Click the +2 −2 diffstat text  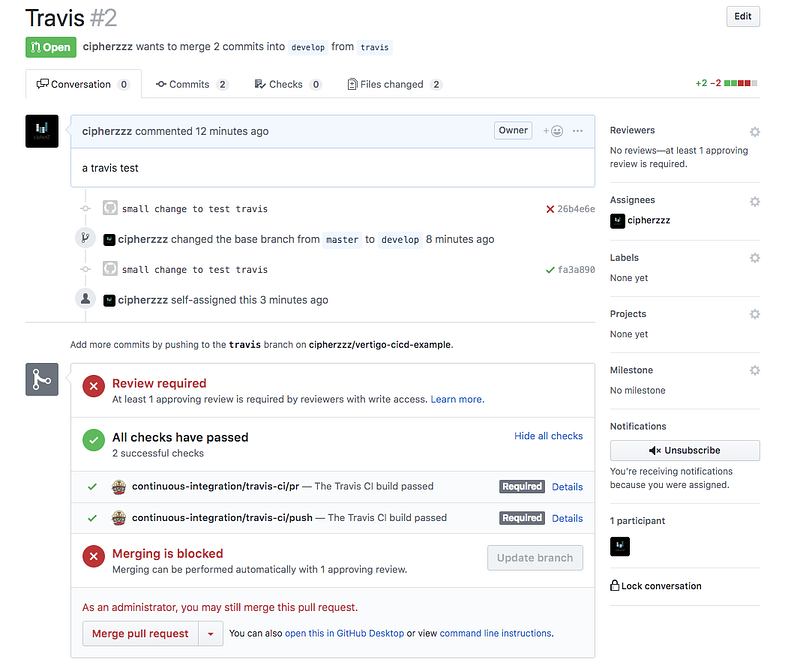click(x=708, y=83)
